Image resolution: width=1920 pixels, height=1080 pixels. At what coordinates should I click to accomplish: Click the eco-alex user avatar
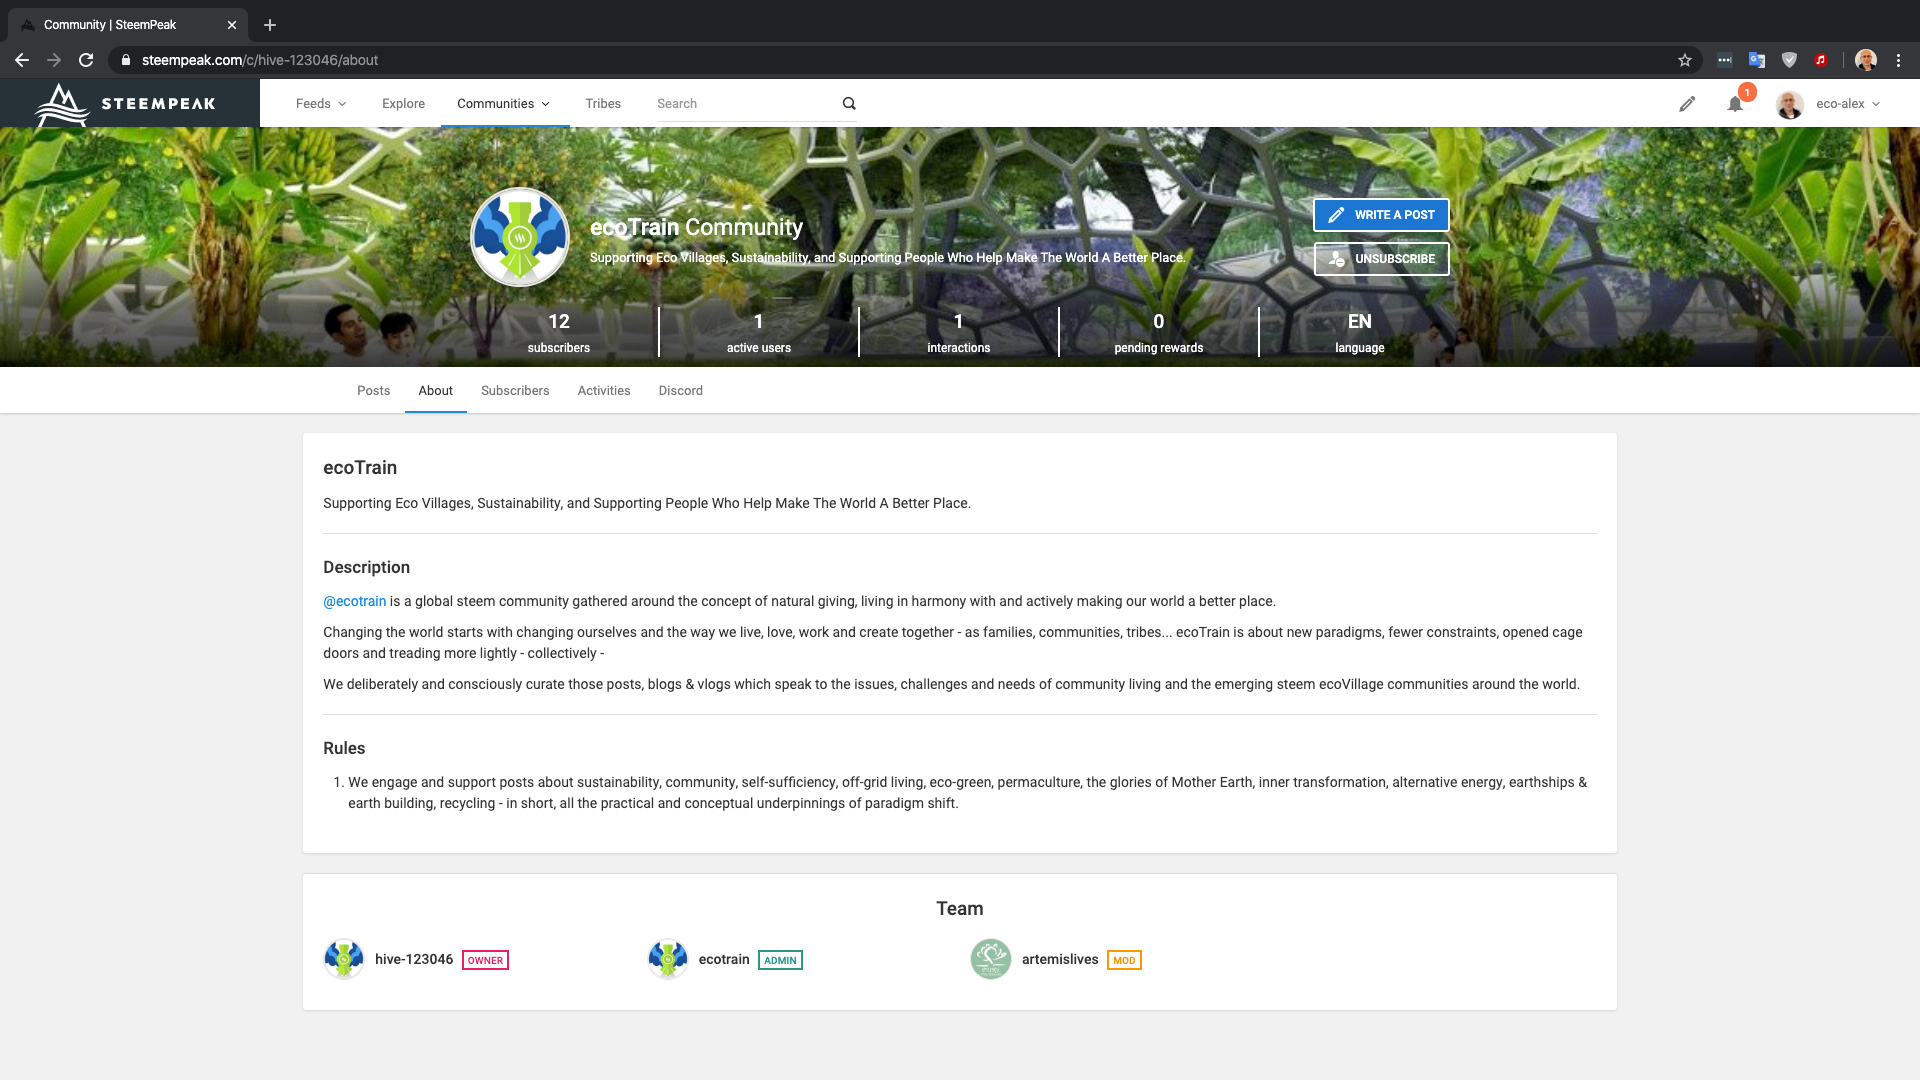(x=1790, y=104)
